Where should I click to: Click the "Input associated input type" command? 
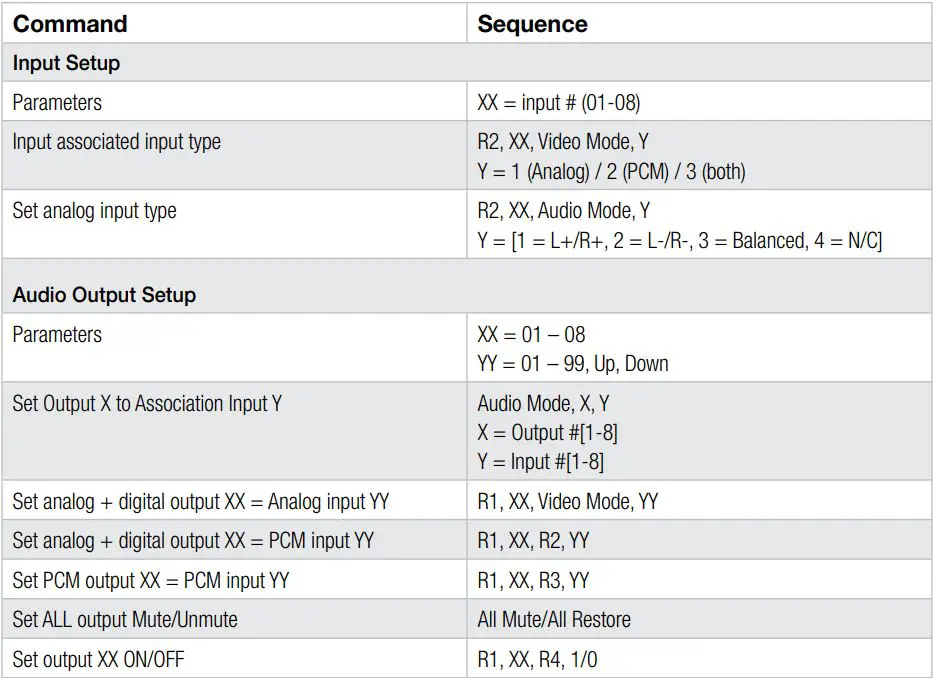[x=117, y=142]
